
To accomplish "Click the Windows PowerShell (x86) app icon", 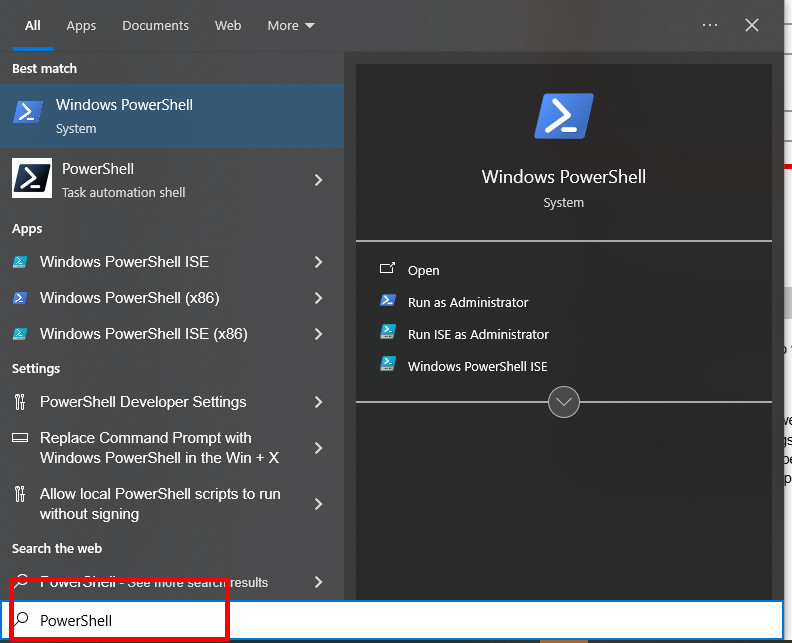I will pos(20,298).
